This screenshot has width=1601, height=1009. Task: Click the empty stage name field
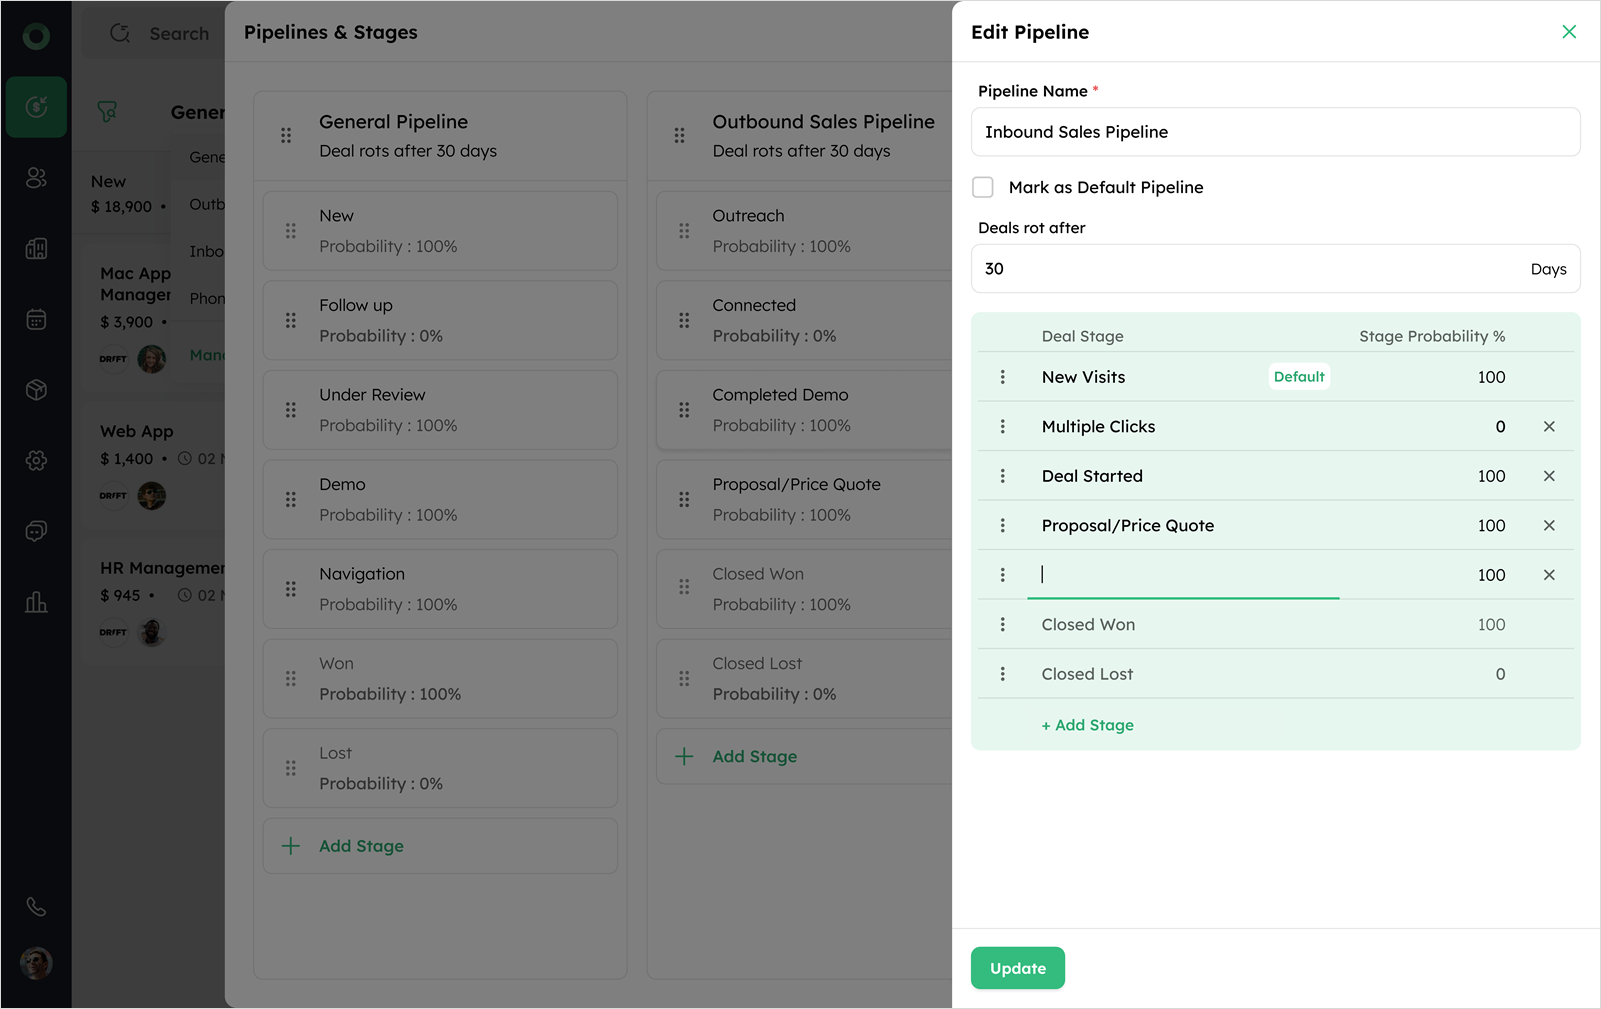coord(1183,575)
